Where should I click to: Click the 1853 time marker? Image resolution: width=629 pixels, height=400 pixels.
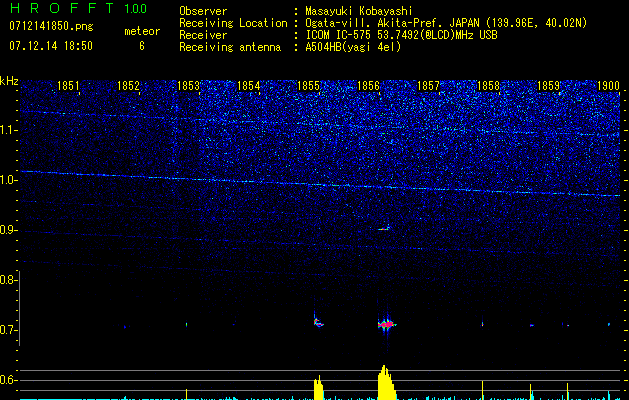point(188,85)
